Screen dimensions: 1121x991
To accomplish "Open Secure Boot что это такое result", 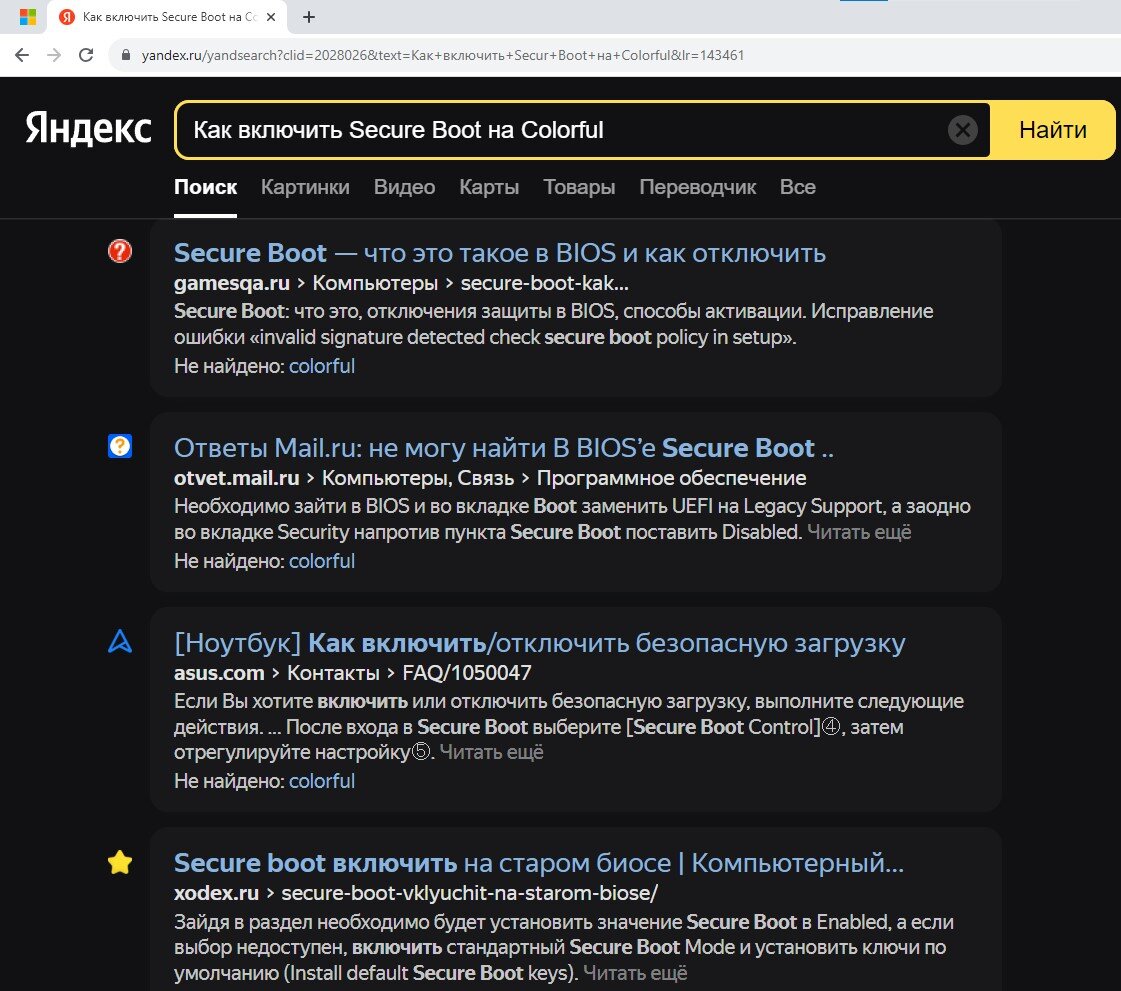I will [500, 253].
